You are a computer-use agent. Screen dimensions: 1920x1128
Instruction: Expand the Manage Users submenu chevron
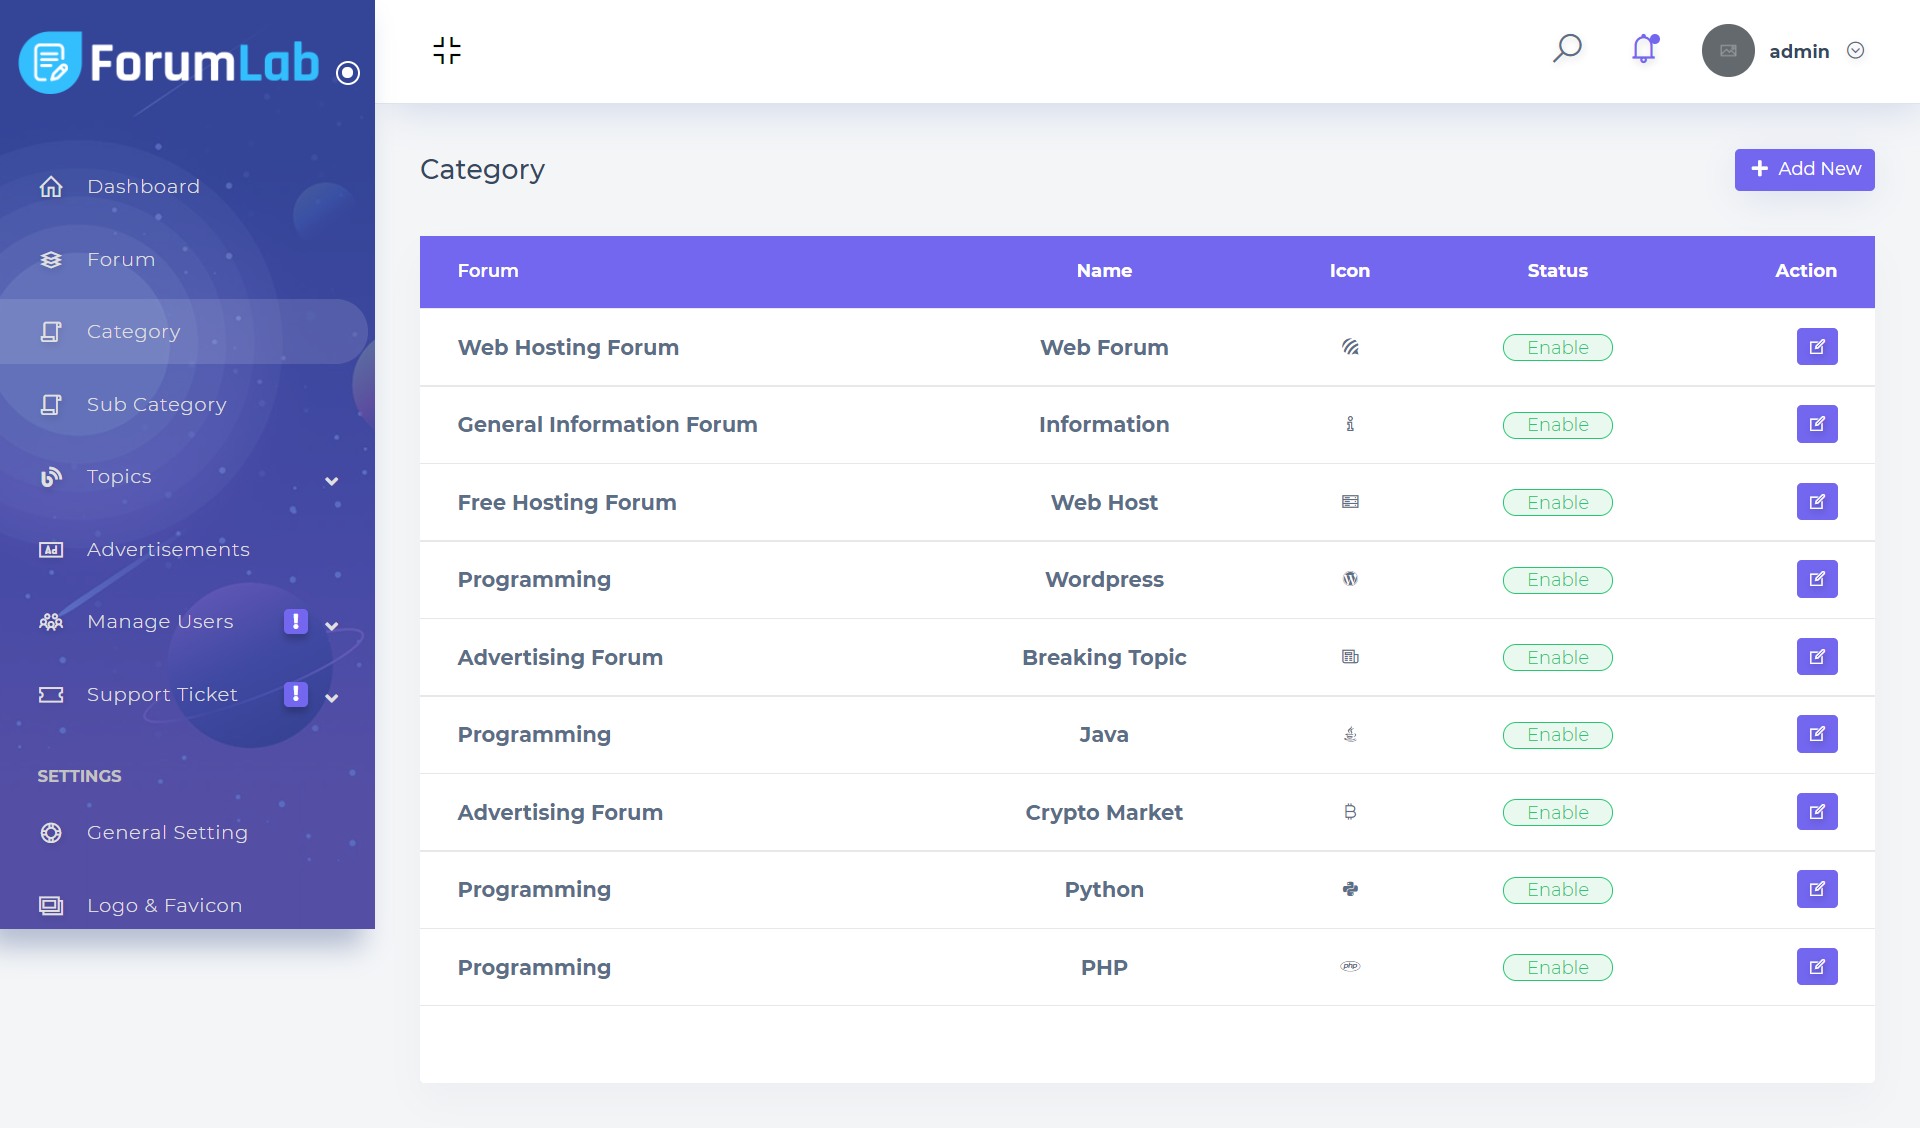[332, 626]
